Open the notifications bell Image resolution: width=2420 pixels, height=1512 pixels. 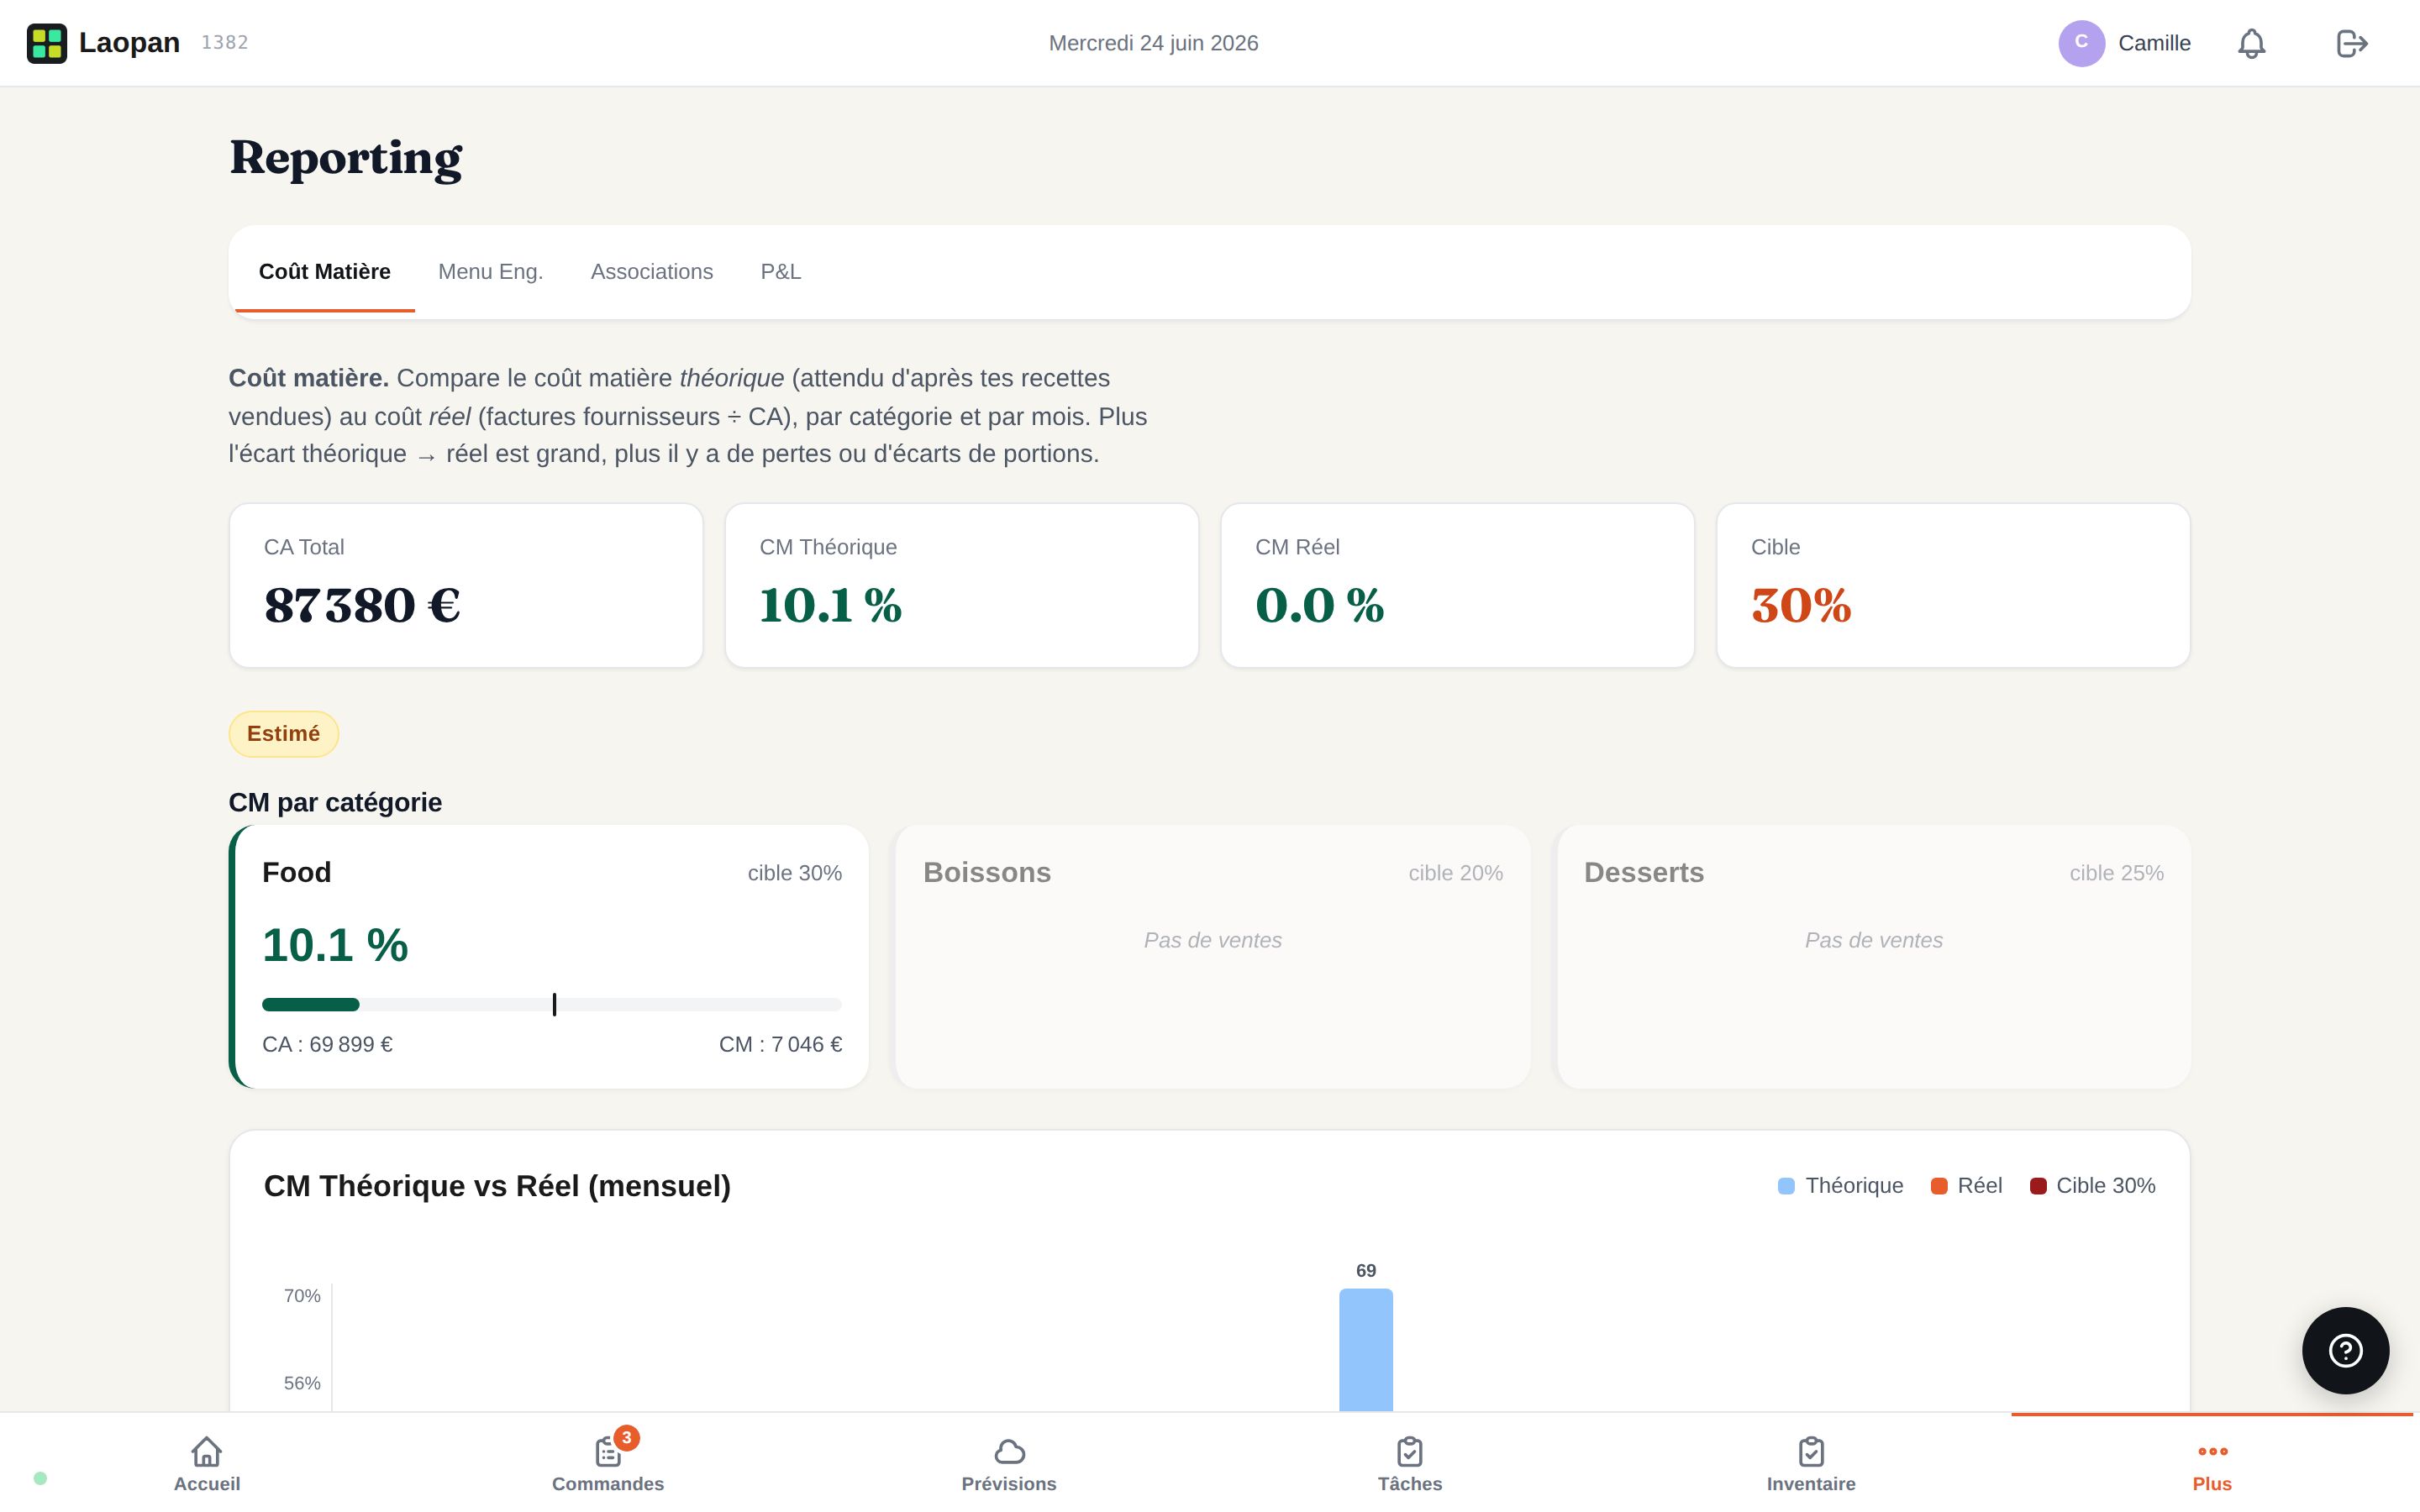2251,43
